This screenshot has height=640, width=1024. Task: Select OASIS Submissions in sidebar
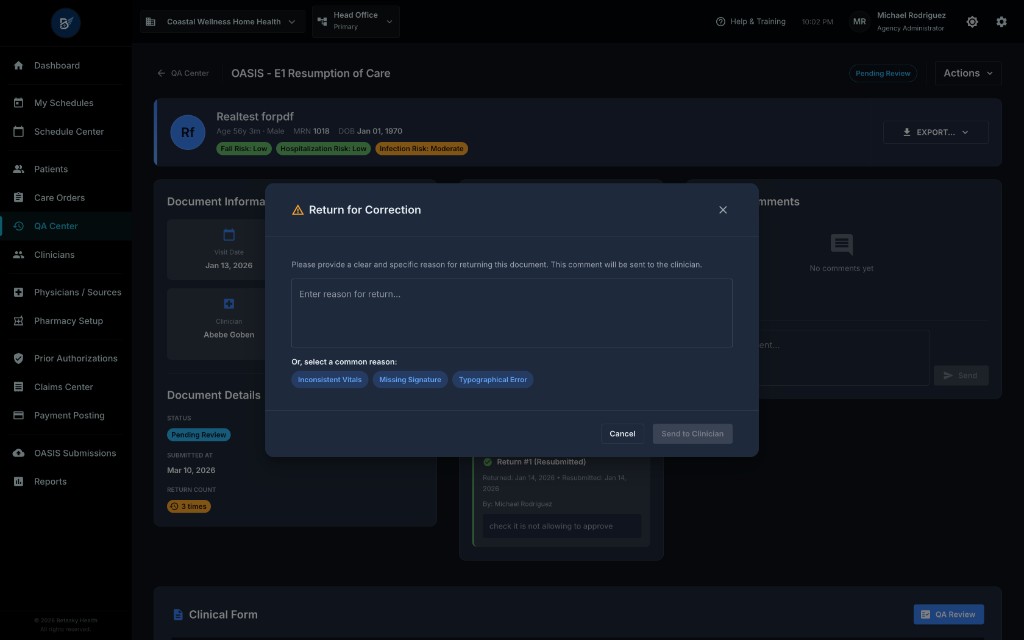(65, 453)
